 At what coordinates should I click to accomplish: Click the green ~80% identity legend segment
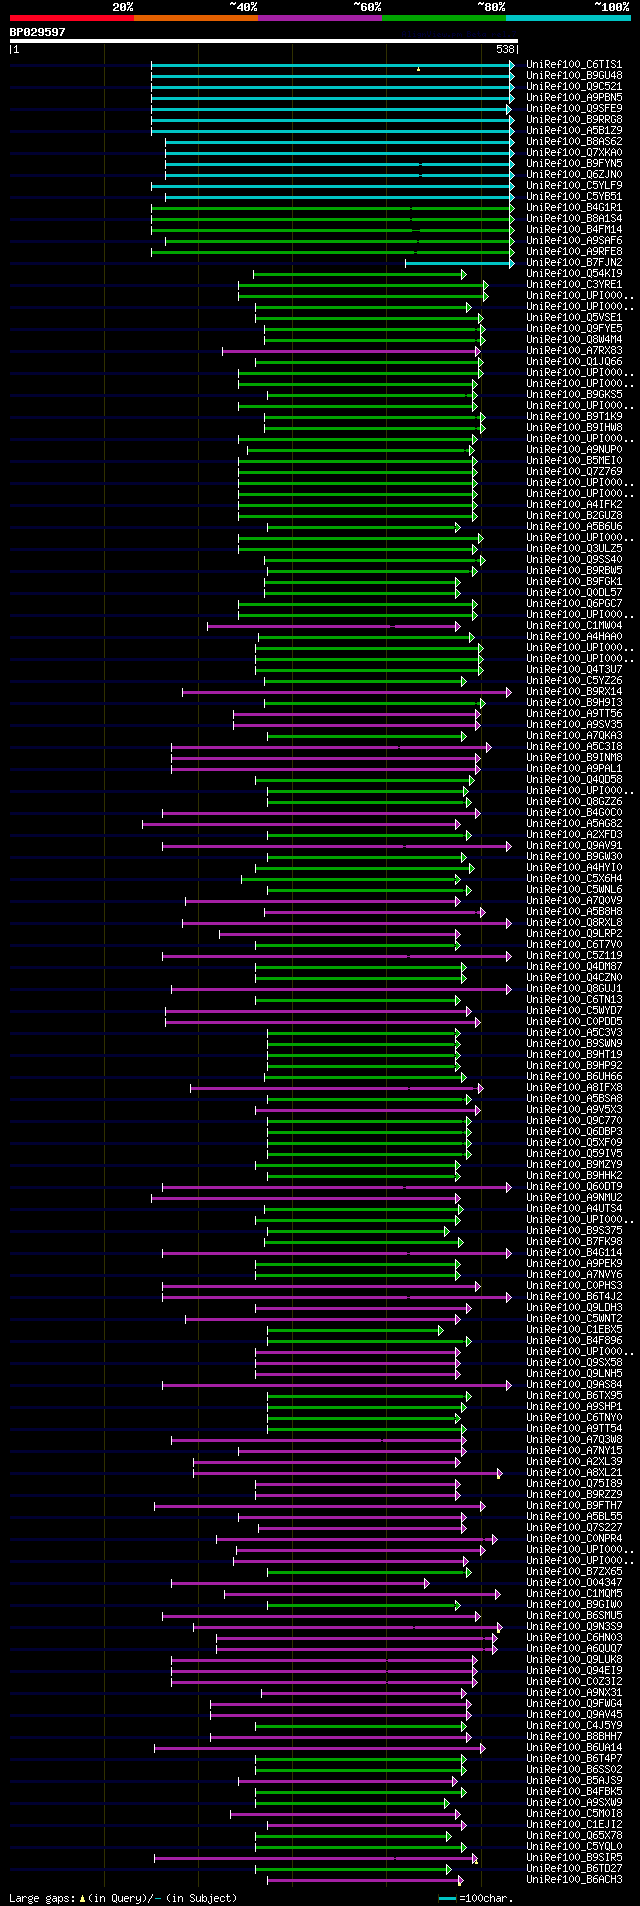(x=444, y=18)
